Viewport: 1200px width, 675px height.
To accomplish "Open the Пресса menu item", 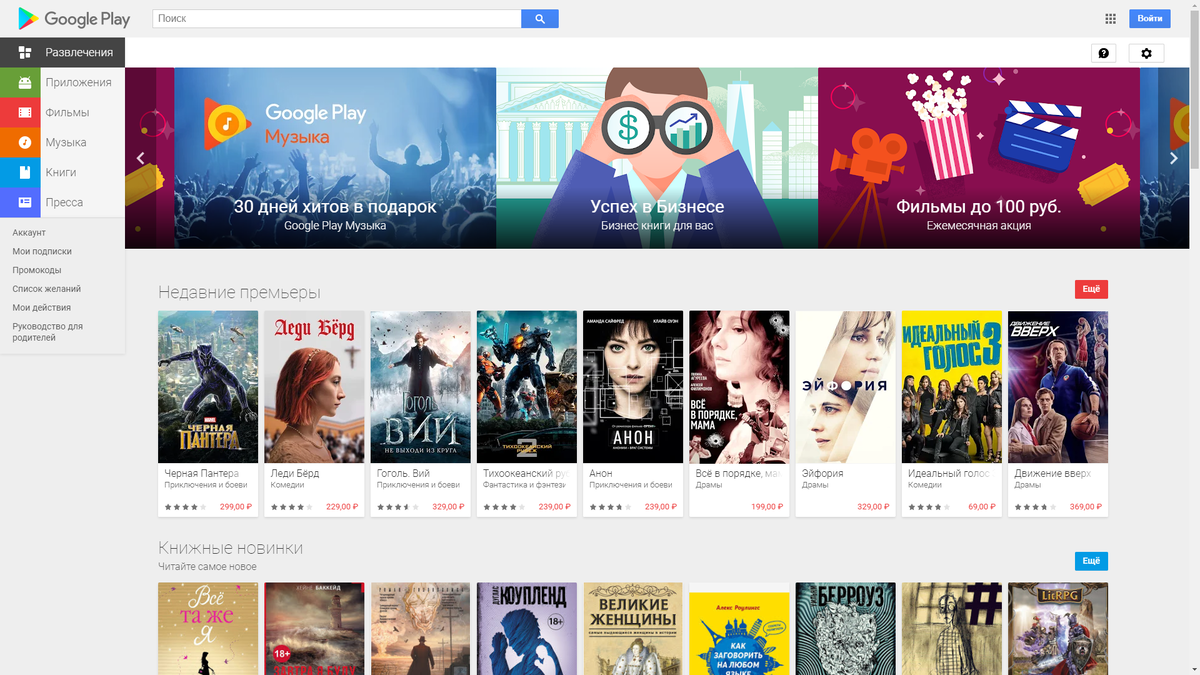I will click(x=64, y=202).
